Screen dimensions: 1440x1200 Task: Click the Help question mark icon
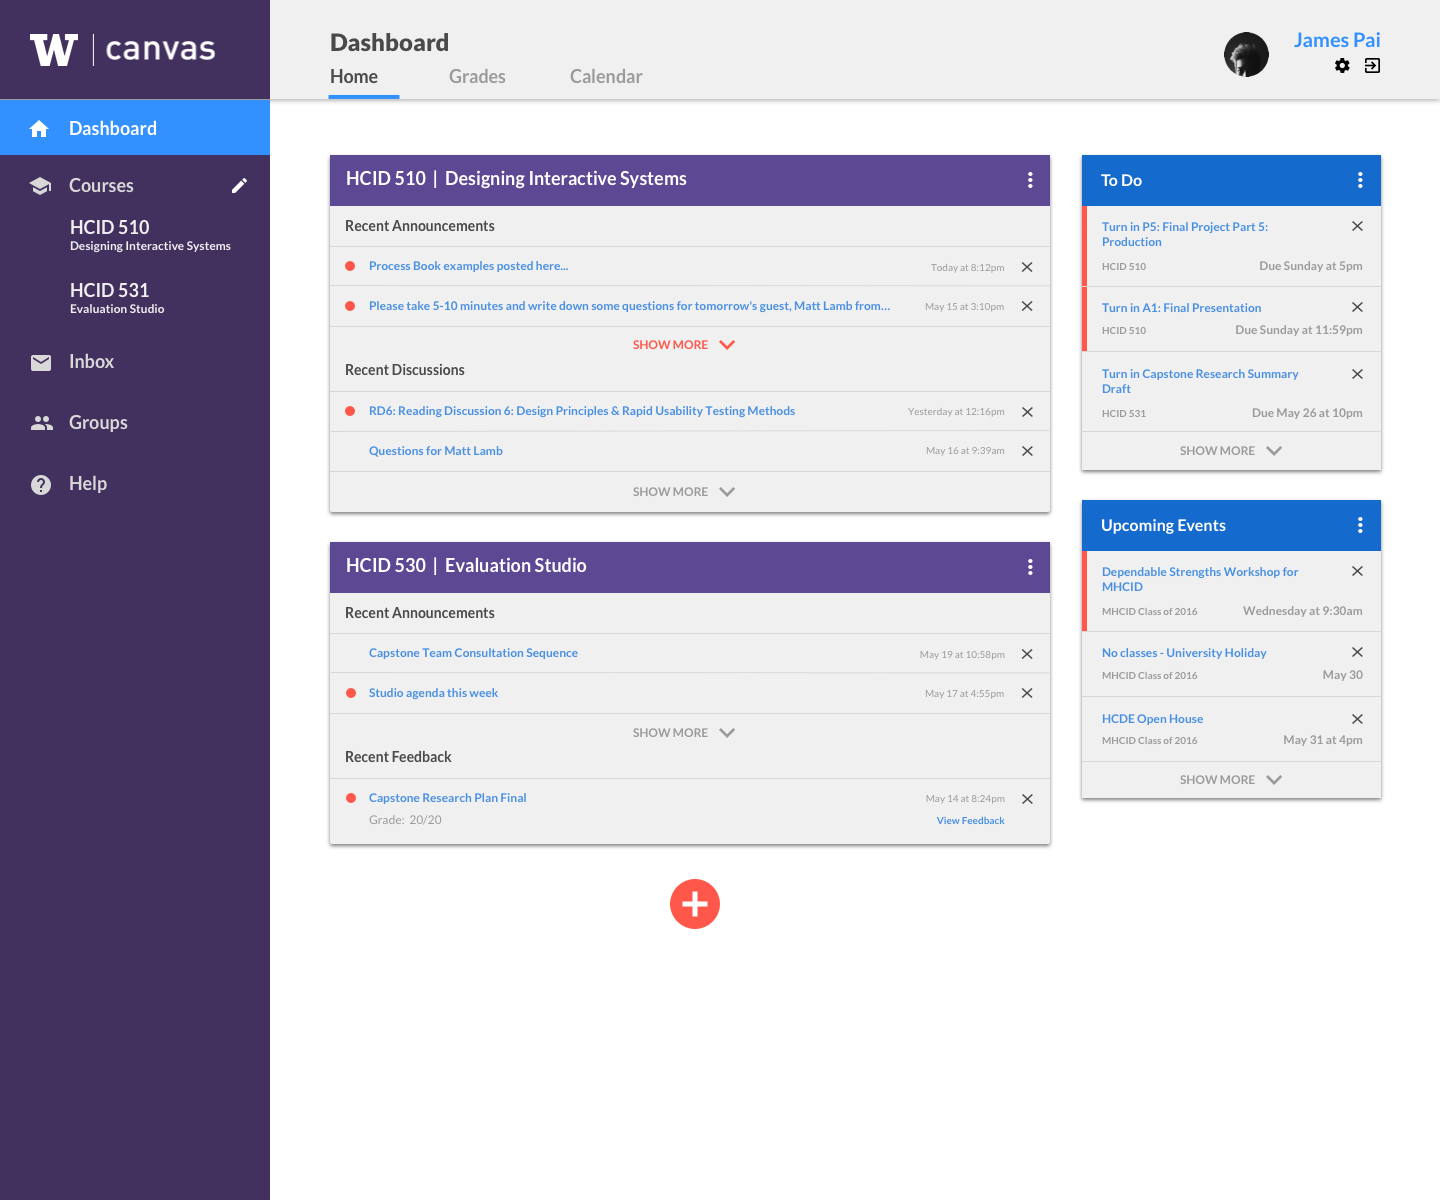pos(41,484)
